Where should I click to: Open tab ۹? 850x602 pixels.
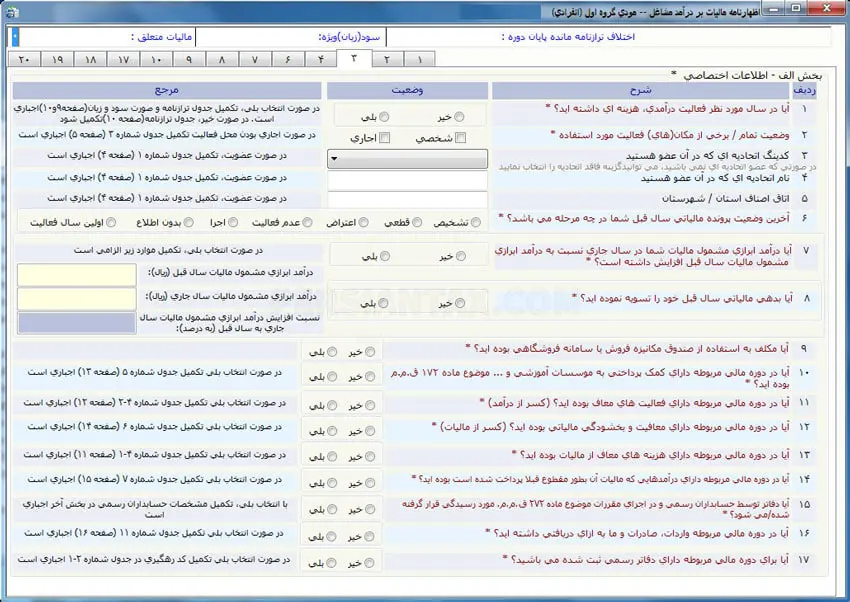pyautogui.click(x=189, y=59)
